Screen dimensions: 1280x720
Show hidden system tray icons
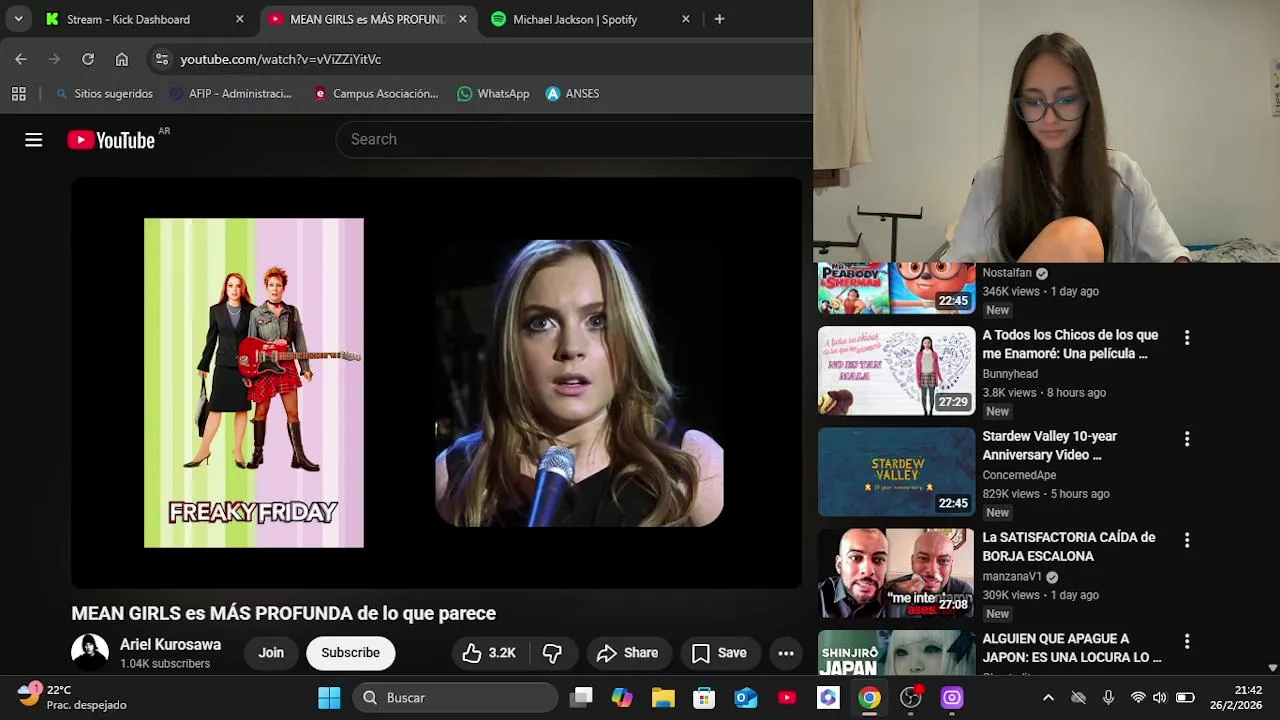[1048, 698]
